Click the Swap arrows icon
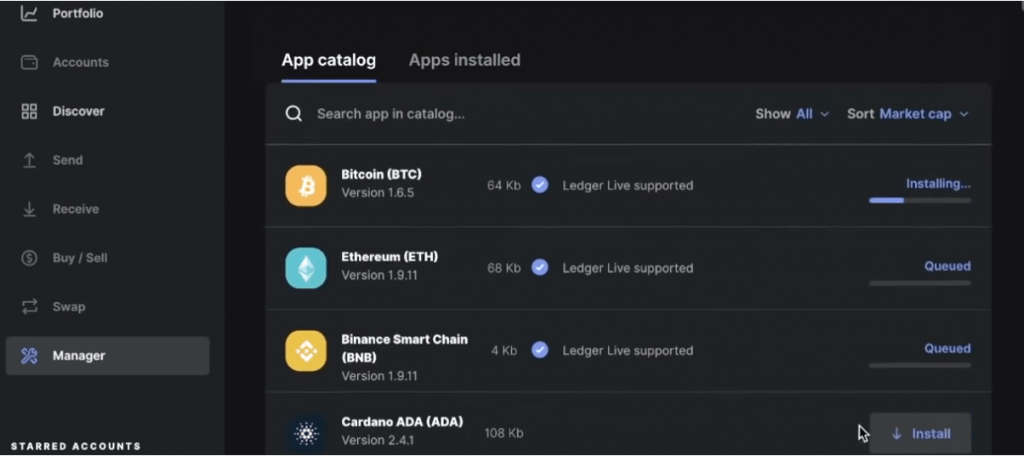 click(29, 306)
